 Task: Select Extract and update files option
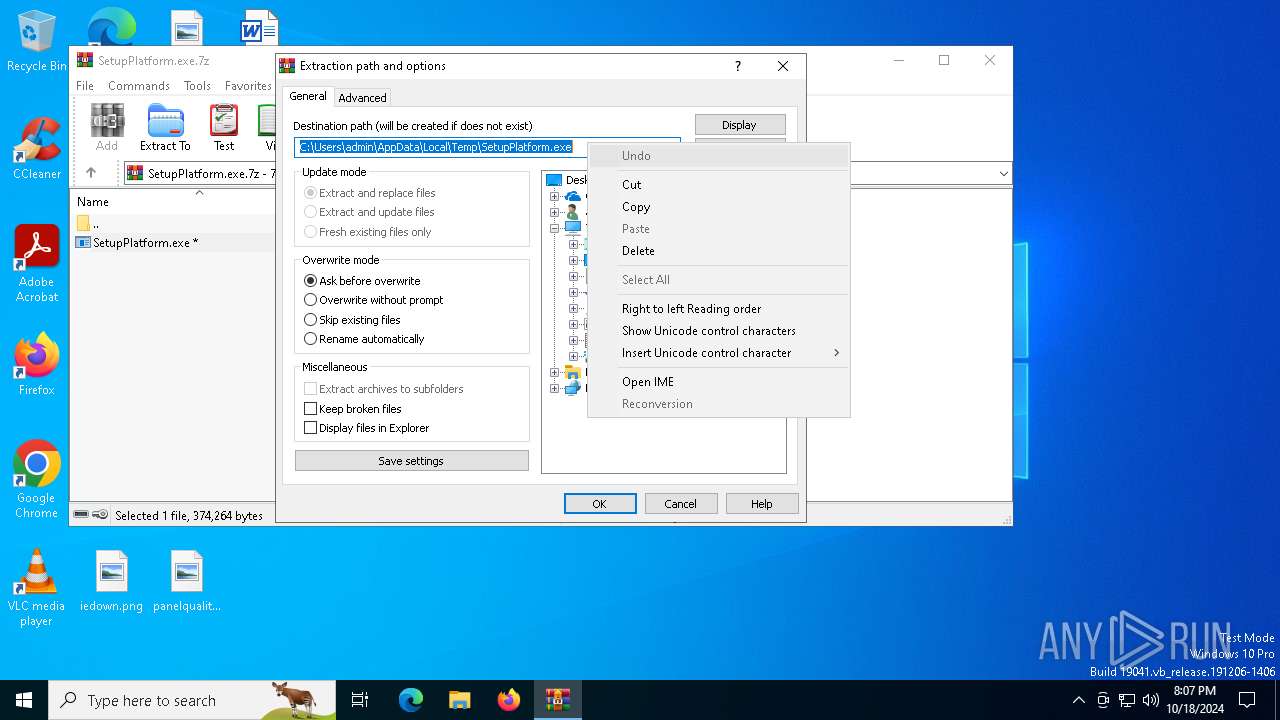[369, 212]
